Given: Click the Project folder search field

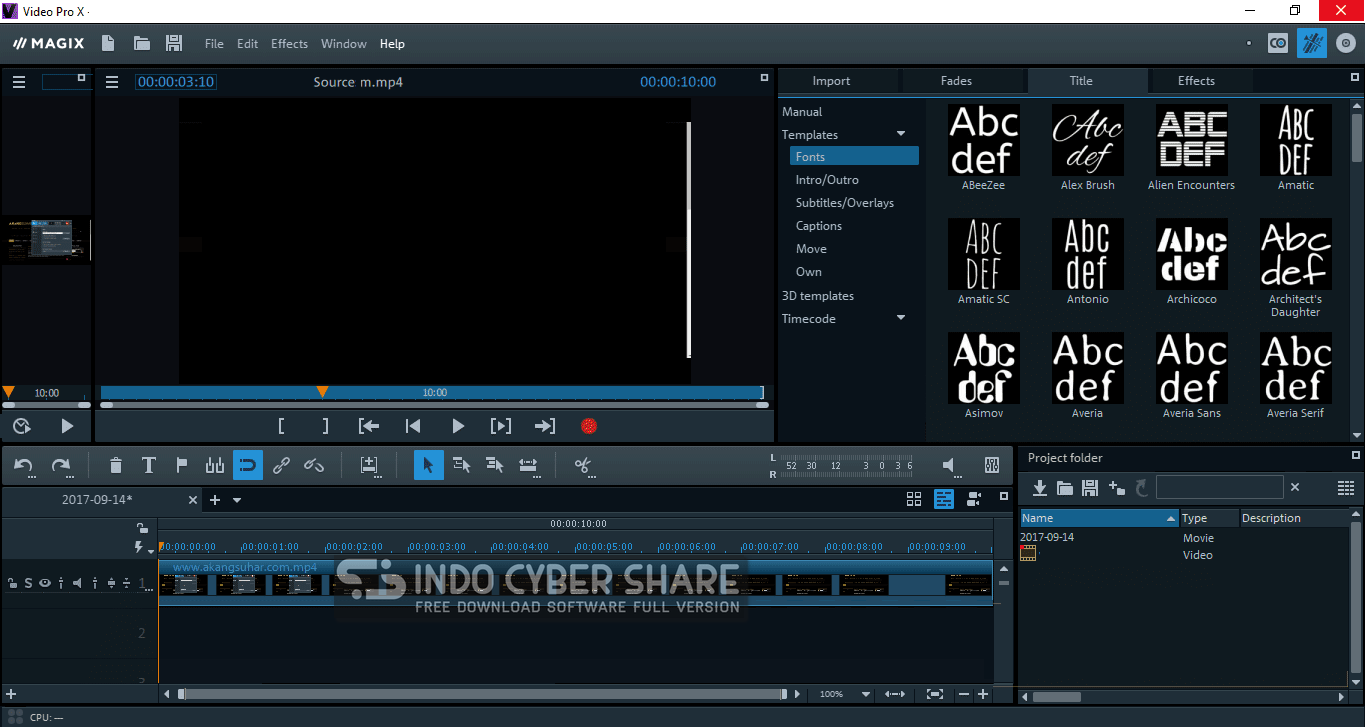Looking at the screenshot, I should click(1219, 487).
